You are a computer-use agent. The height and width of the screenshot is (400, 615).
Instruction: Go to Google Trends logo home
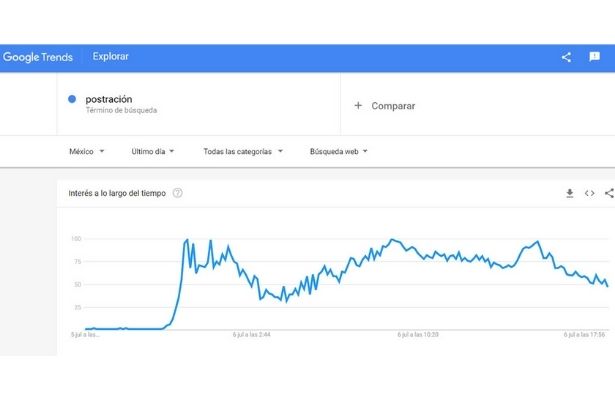tap(38, 57)
